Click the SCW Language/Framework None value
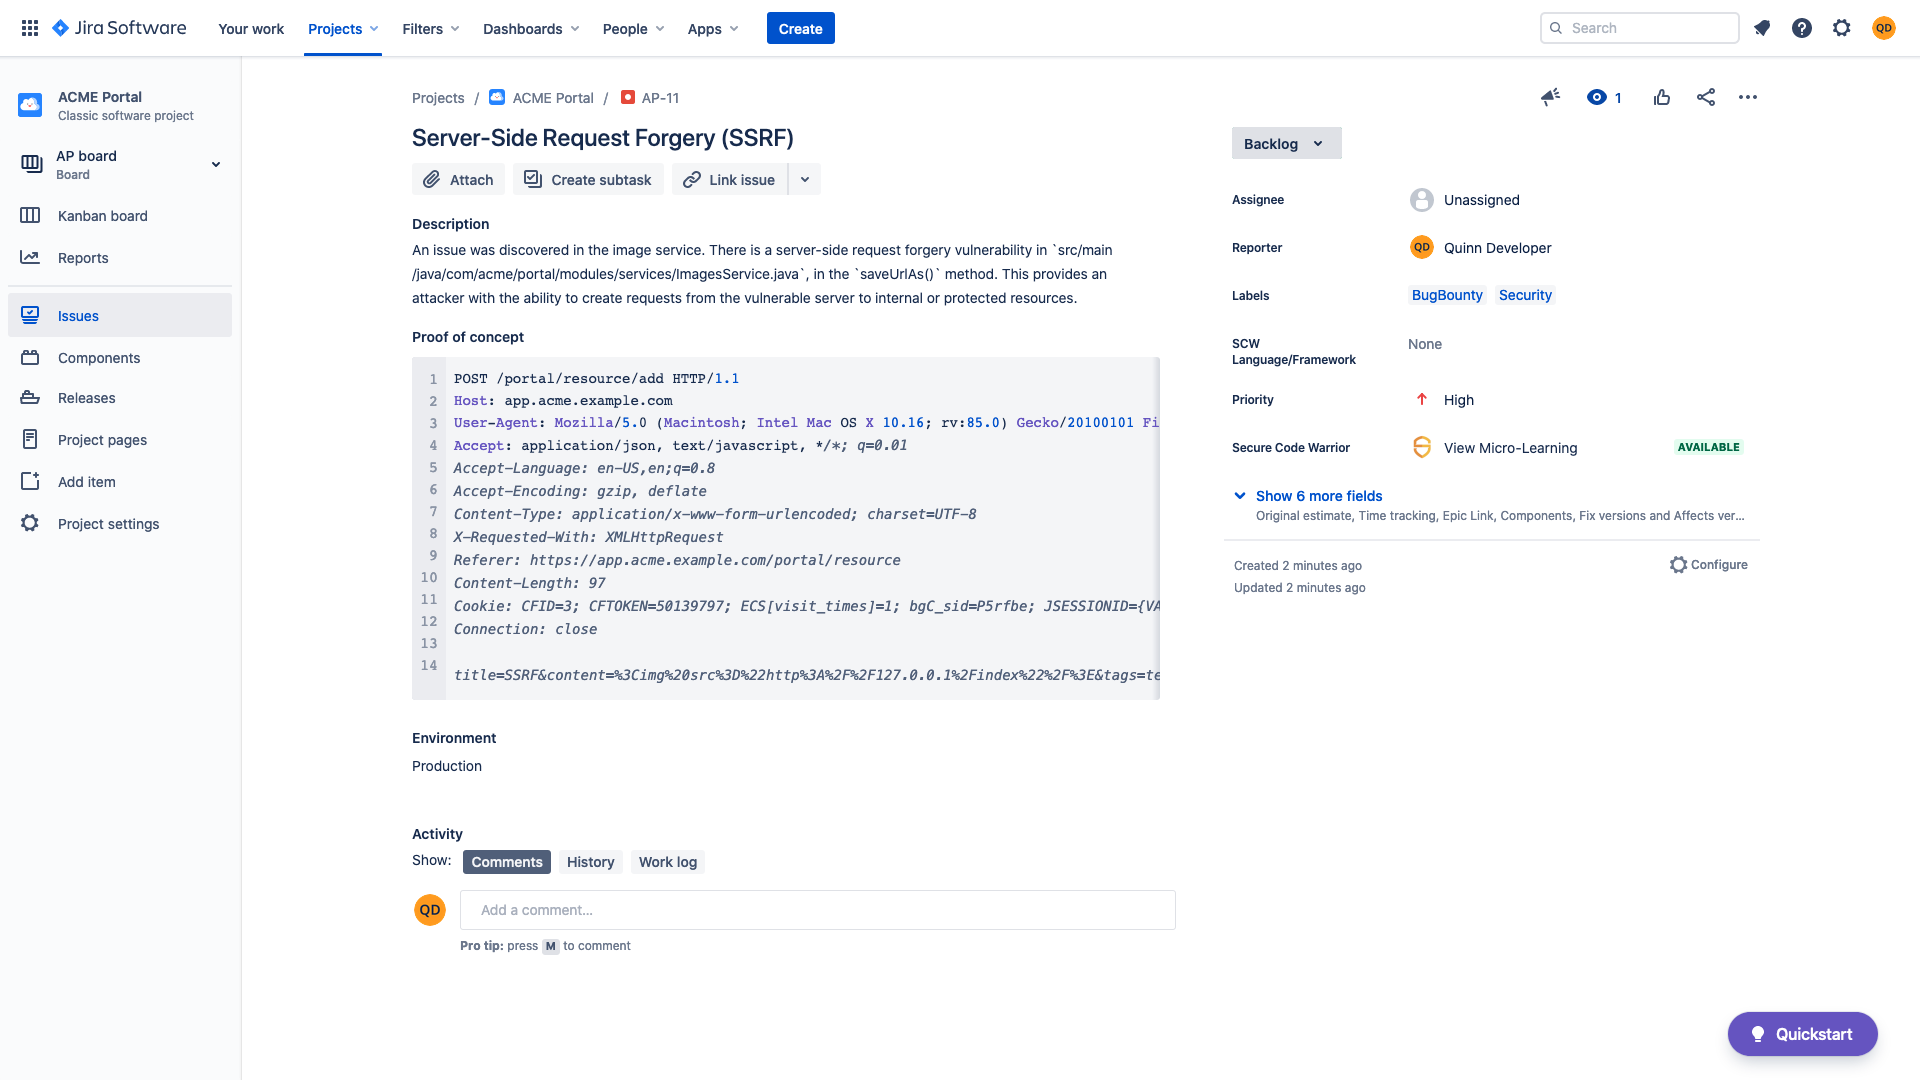1920x1080 pixels. (1425, 344)
